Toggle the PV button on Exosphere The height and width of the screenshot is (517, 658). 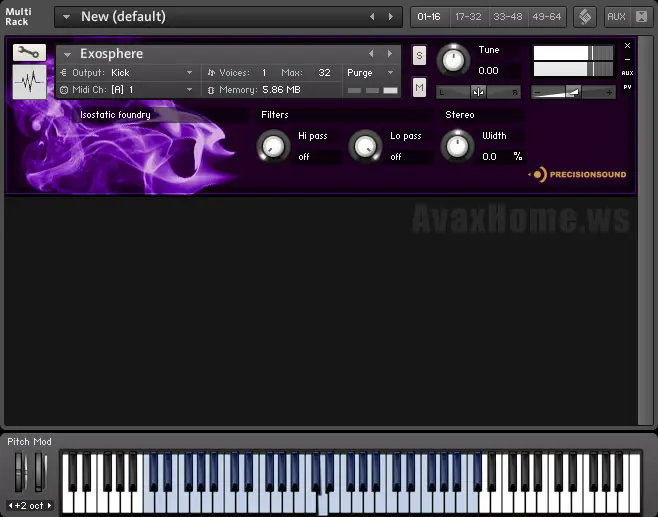(x=627, y=87)
